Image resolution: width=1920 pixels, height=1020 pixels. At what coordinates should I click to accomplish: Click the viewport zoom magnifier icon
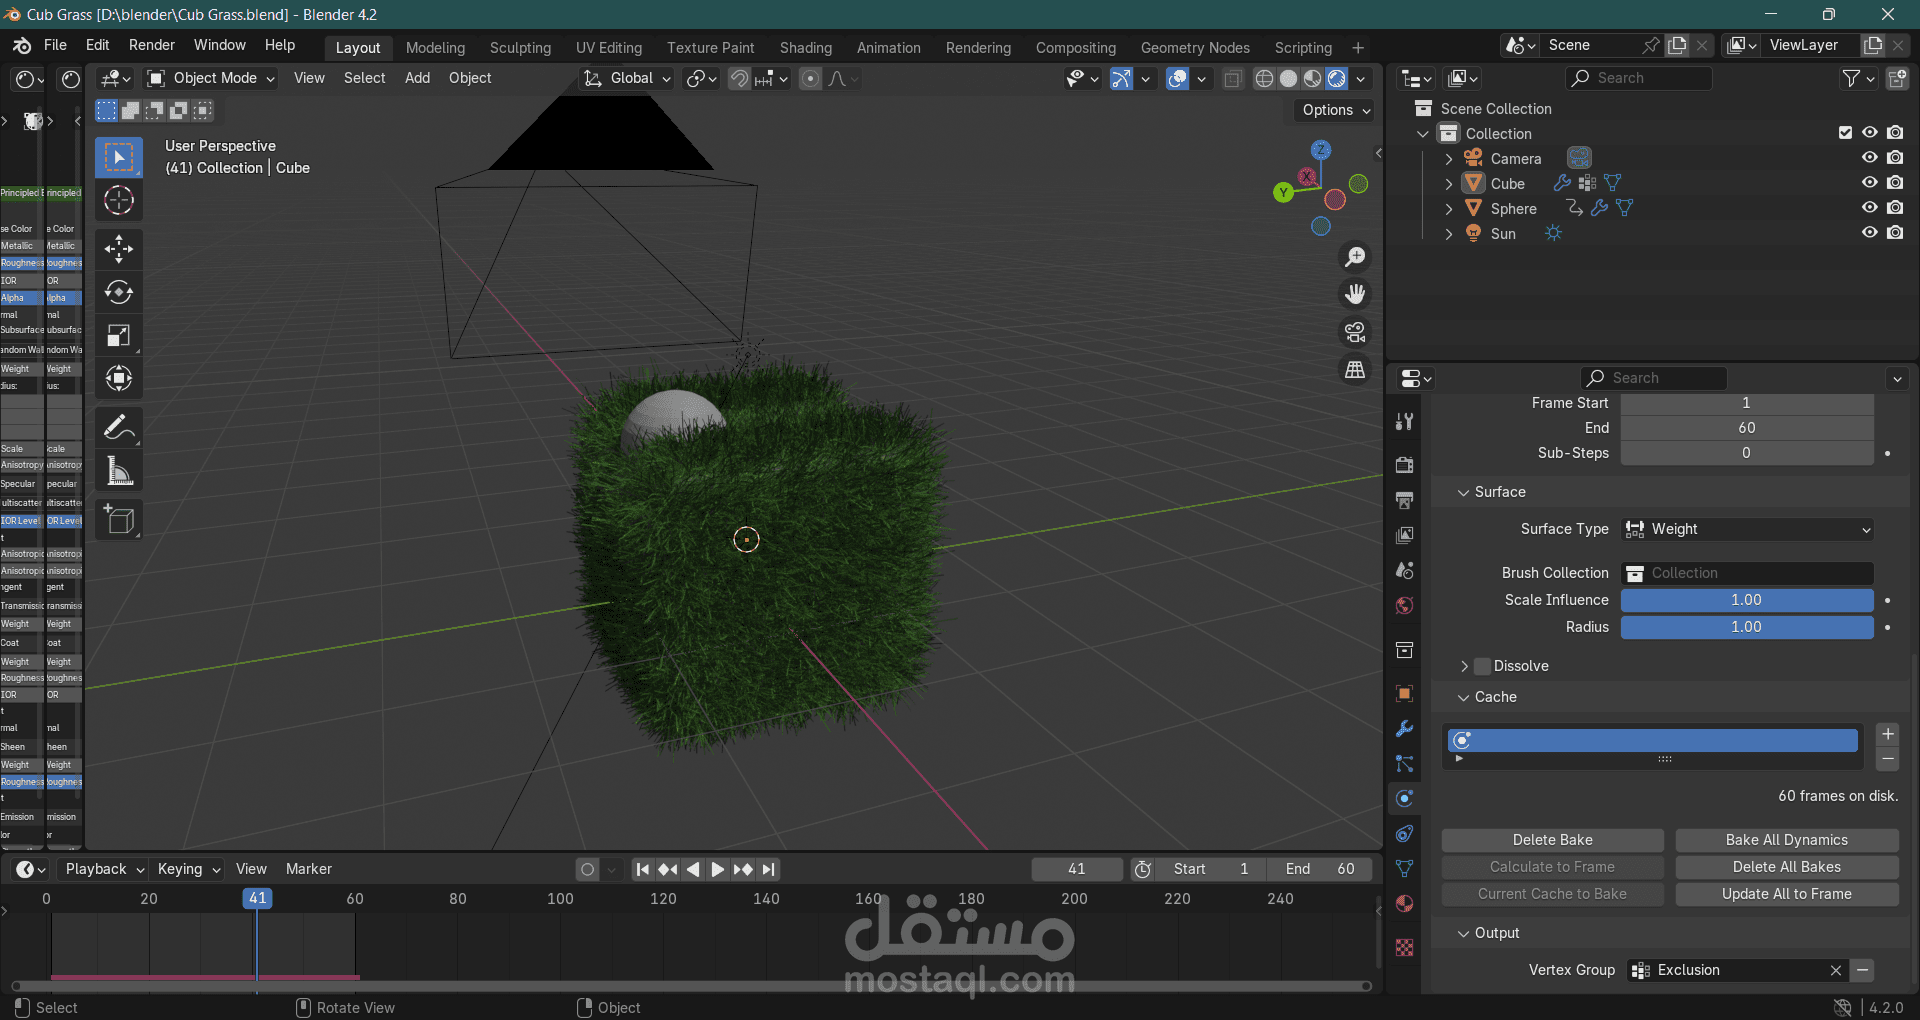[1355, 258]
